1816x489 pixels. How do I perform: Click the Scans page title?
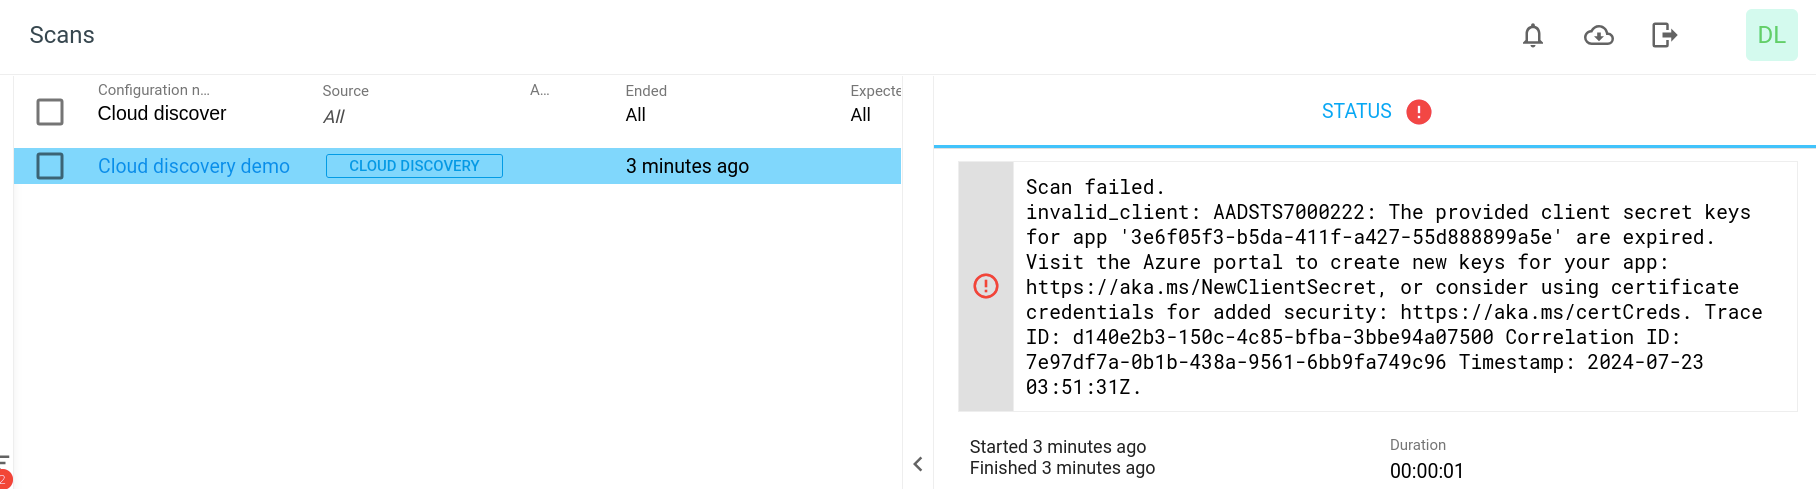[x=62, y=35]
